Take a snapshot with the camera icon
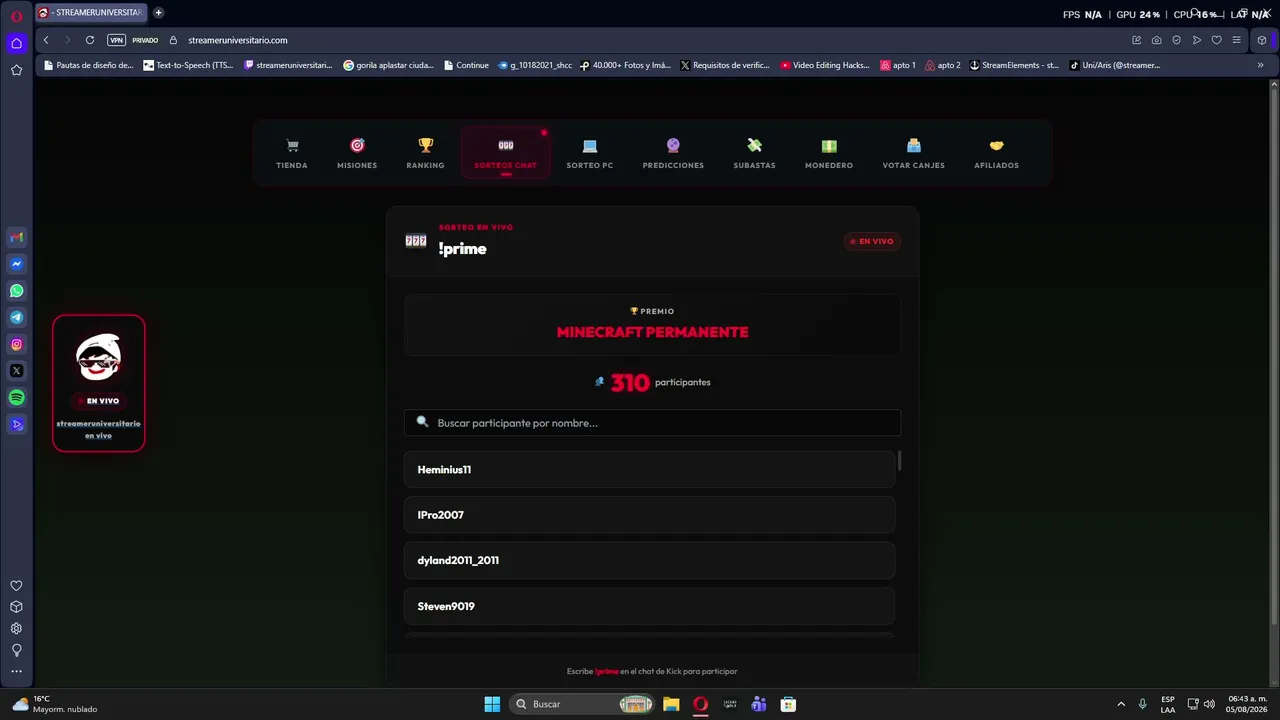Image resolution: width=1280 pixels, height=720 pixels. click(x=1156, y=40)
